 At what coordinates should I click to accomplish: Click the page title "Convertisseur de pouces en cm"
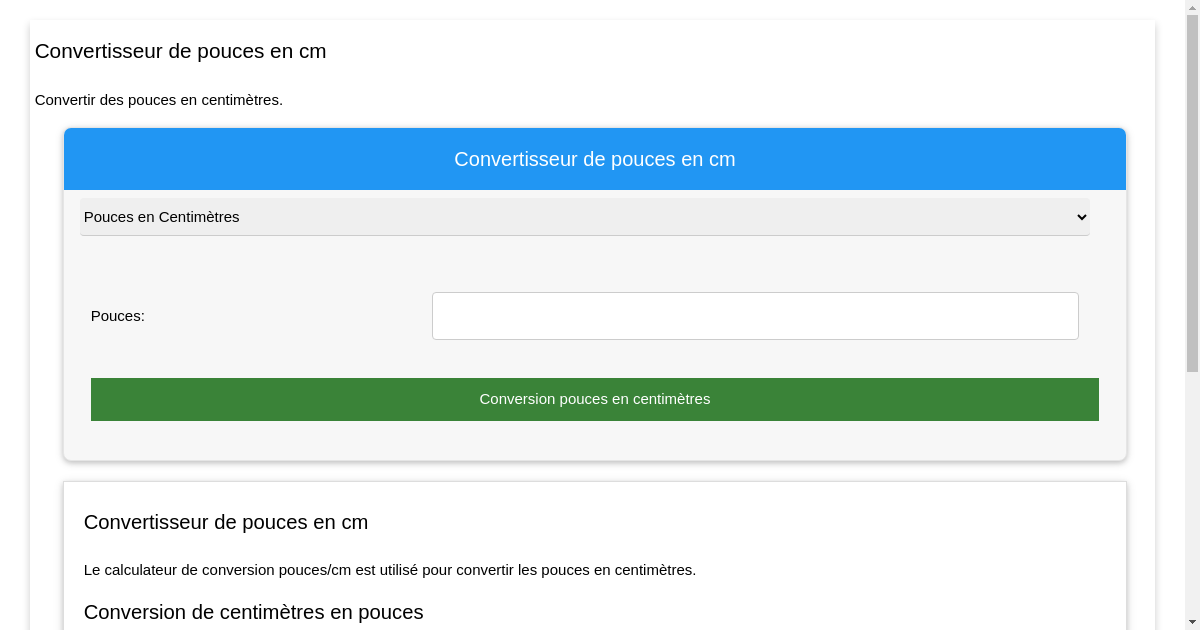point(180,51)
